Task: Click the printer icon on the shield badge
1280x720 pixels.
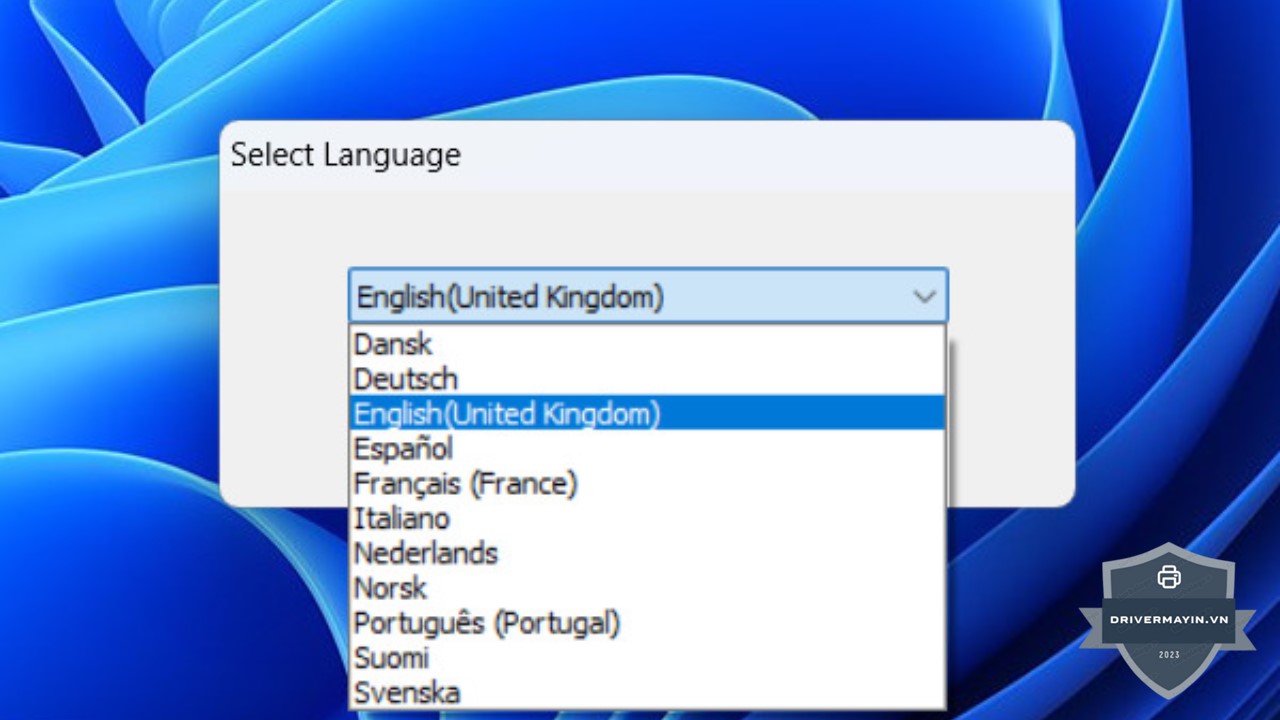Action: (x=1168, y=577)
